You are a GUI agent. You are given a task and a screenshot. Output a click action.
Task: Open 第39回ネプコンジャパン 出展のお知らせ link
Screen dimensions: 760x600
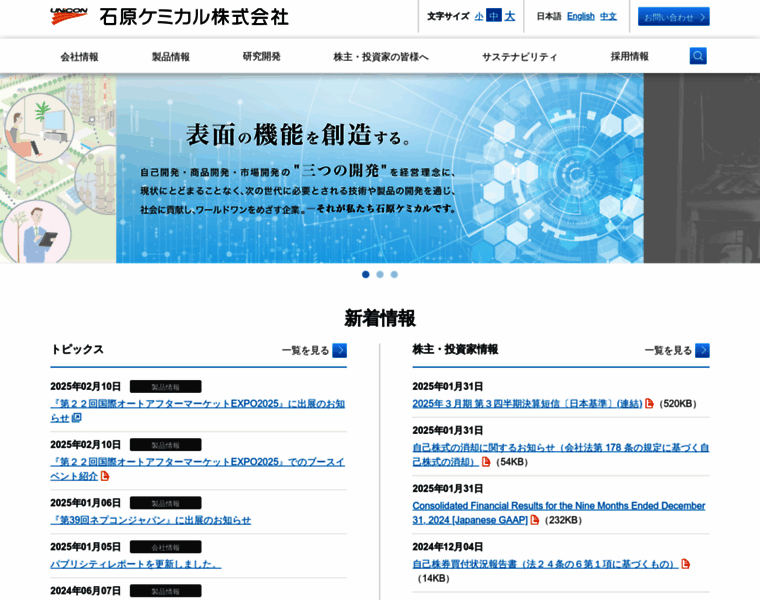[x=151, y=520]
